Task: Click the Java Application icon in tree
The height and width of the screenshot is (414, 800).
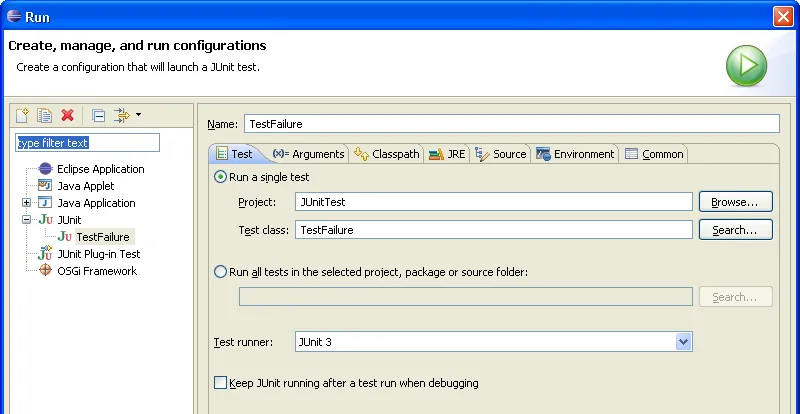Action: 45,203
